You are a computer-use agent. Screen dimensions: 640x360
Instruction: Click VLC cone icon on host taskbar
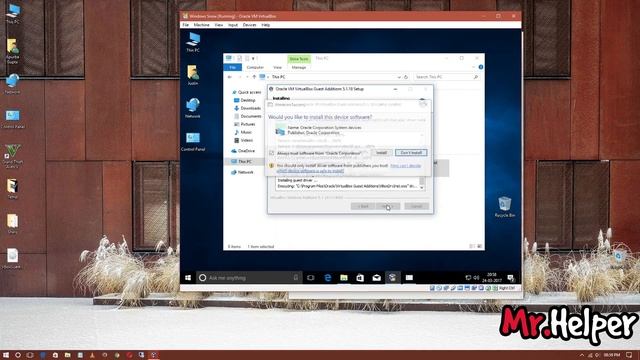[93, 355]
